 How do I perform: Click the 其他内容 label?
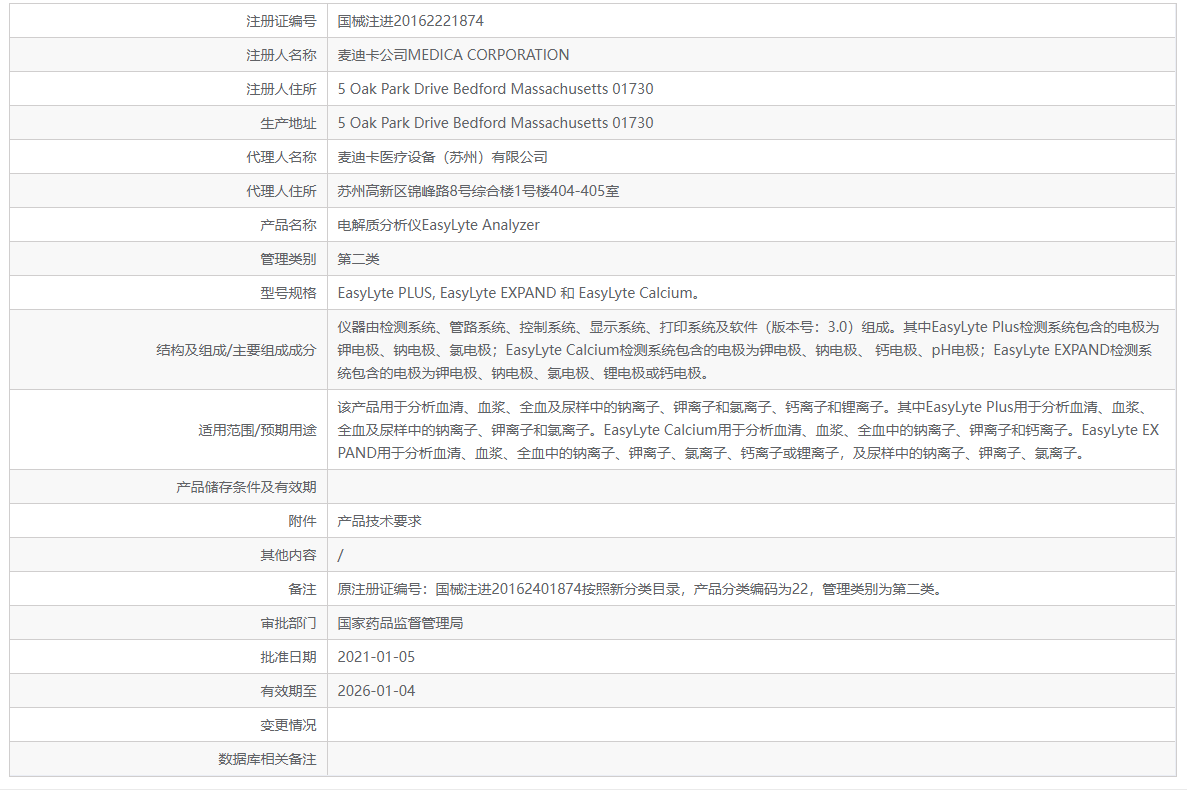(x=288, y=556)
